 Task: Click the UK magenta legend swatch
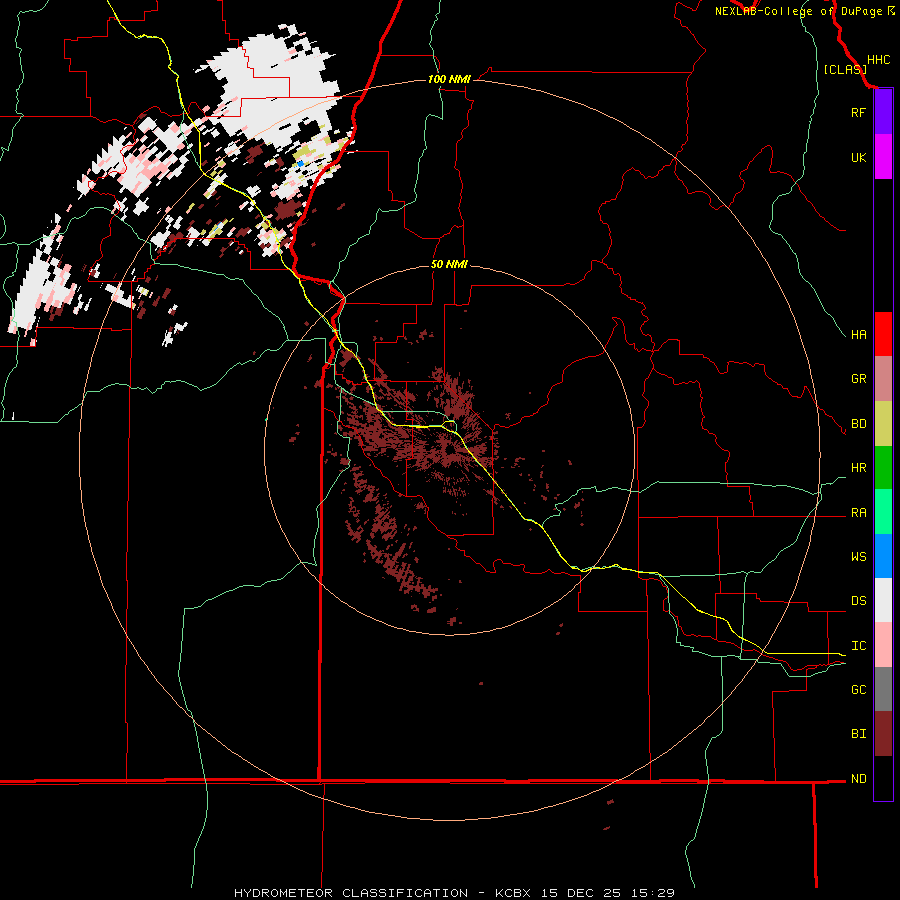[883, 157]
